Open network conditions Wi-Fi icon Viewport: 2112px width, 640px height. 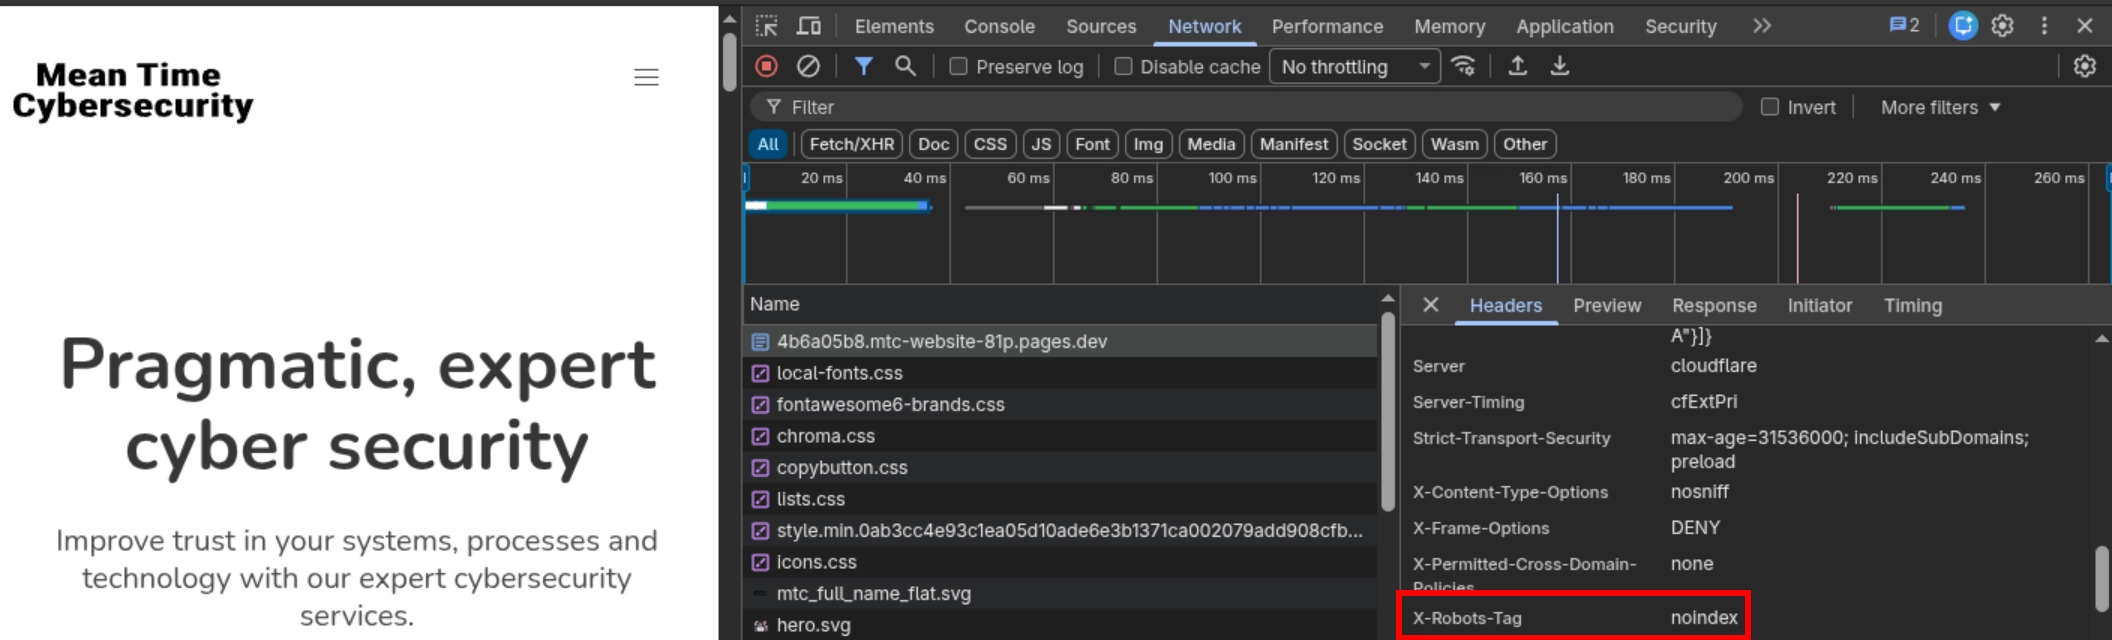pyautogui.click(x=1463, y=66)
